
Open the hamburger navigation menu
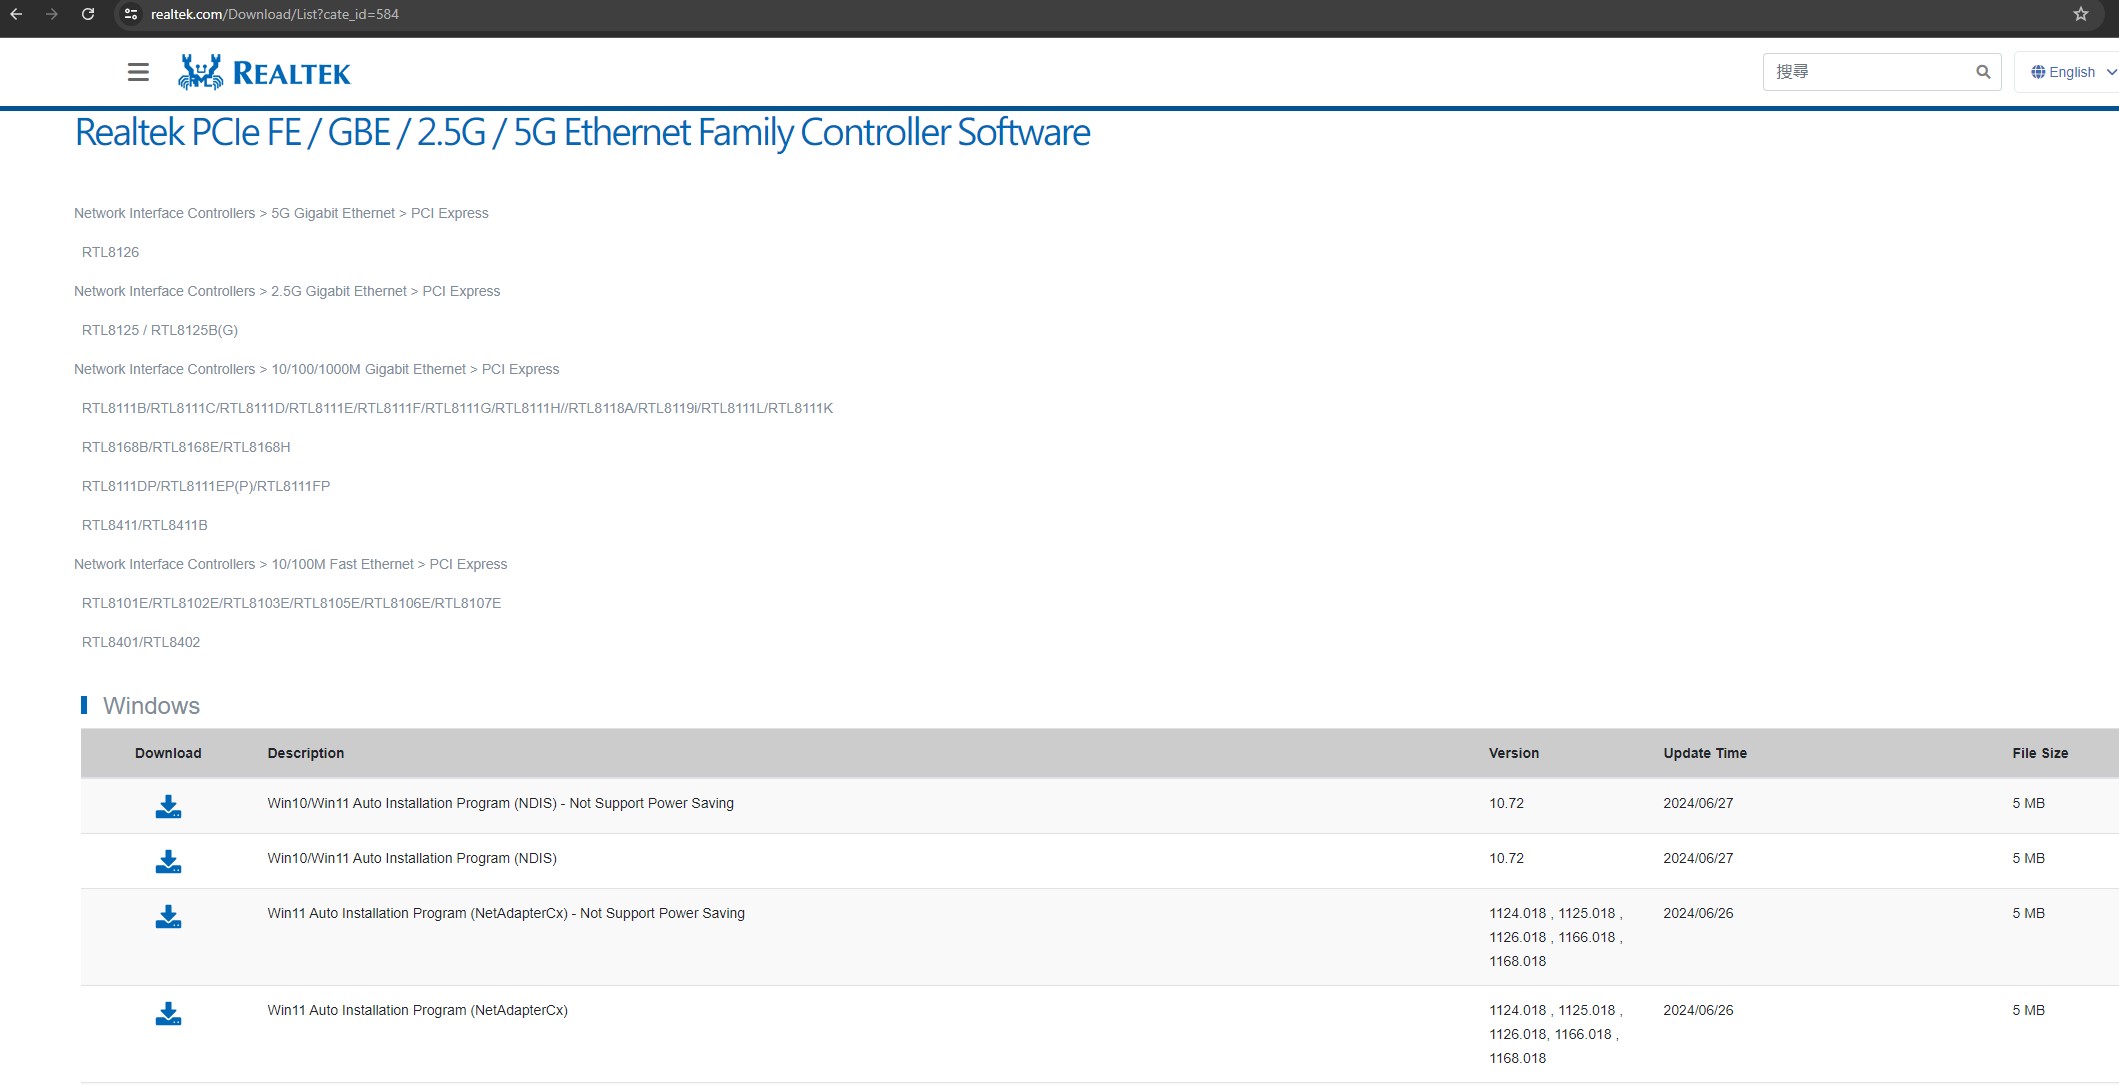pyautogui.click(x=138, y=72)
